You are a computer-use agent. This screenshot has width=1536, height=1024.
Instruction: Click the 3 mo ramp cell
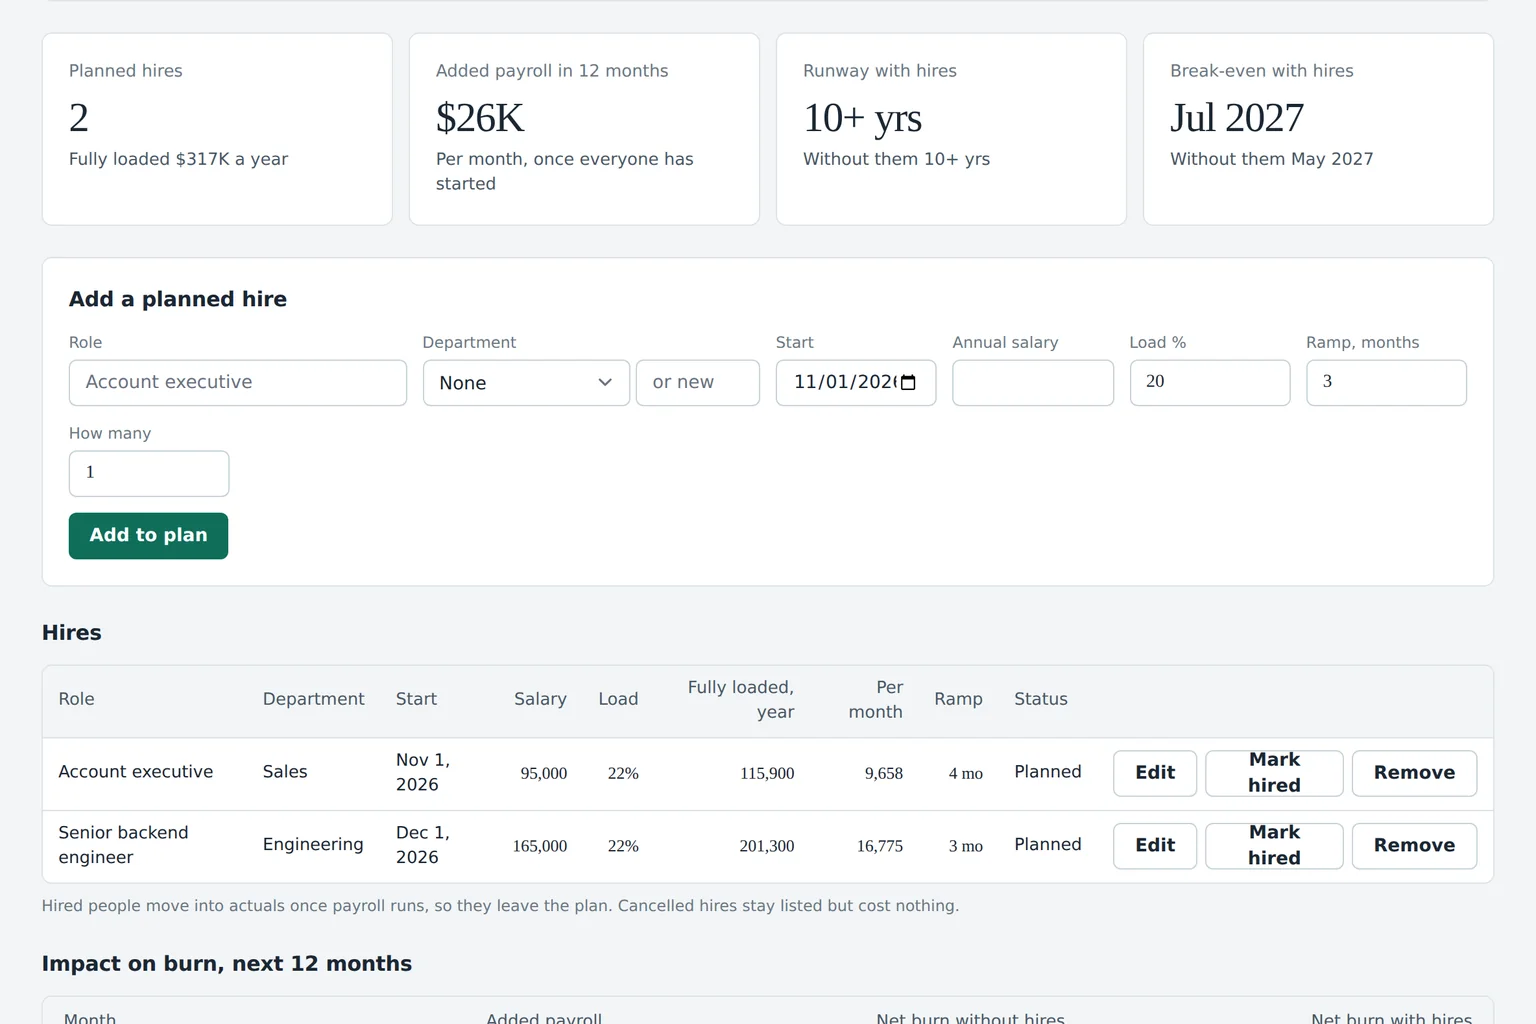[x=966, y=846]
